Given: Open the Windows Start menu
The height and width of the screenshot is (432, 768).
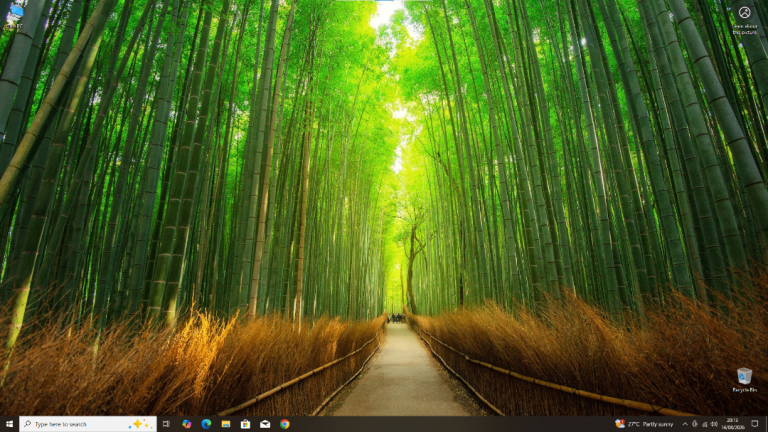Looking at the screenshot, I should click(x=9, y=424).
